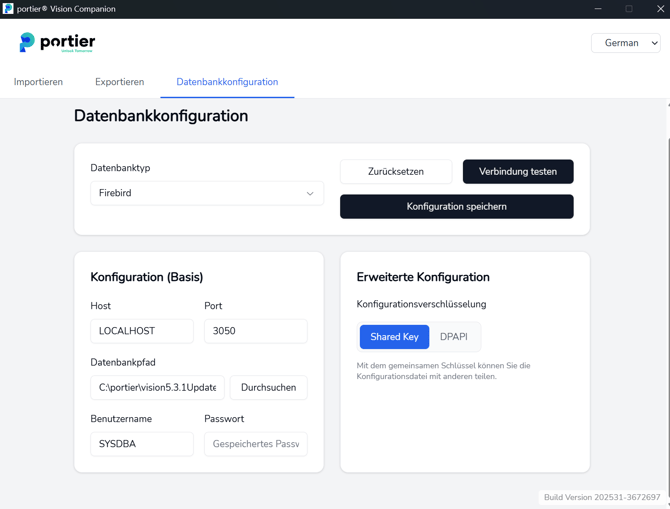The width and height of the screenshot is (670, 509).
Task: Select Shared Key encryption option
Action: [x=394, y=337]
